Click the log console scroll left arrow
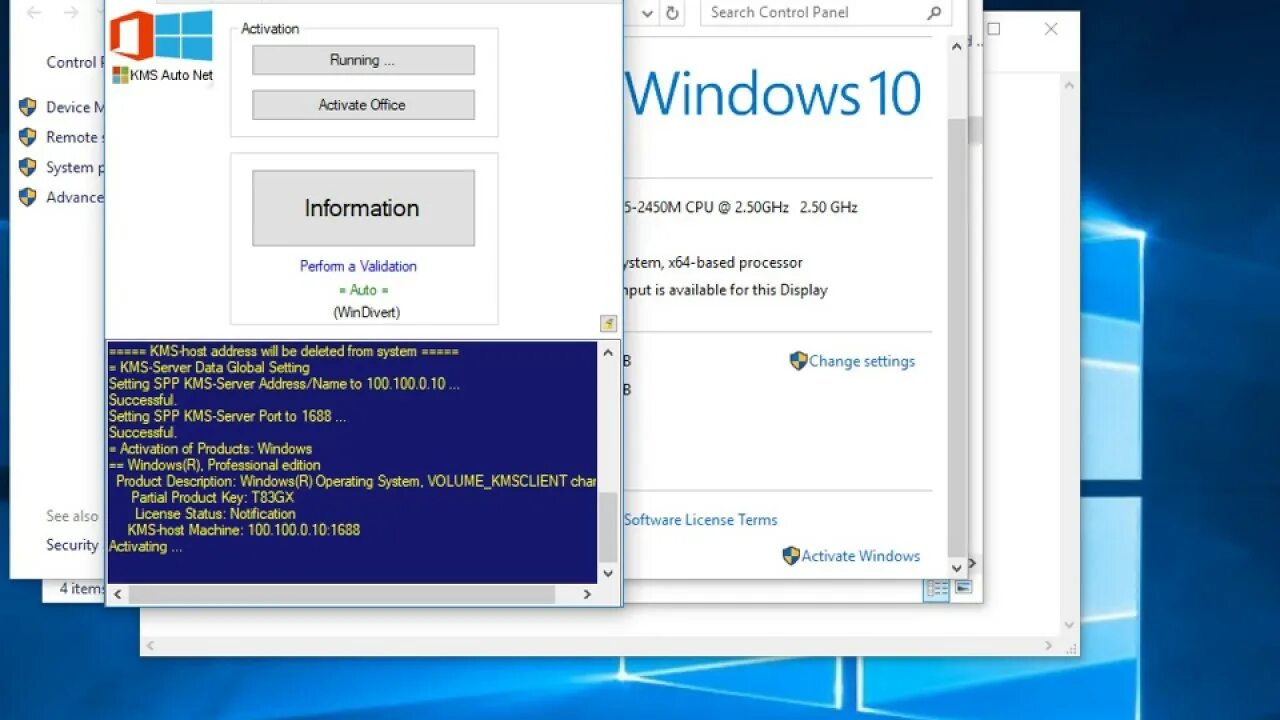The image size is (1280, 720). 118,594
